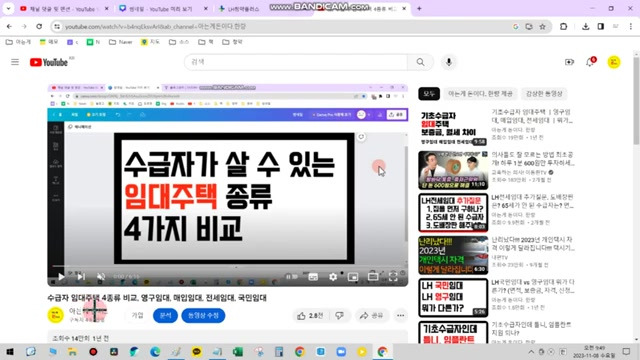
Task: Enter full screen mode
Action: click(x=393, y=277)
